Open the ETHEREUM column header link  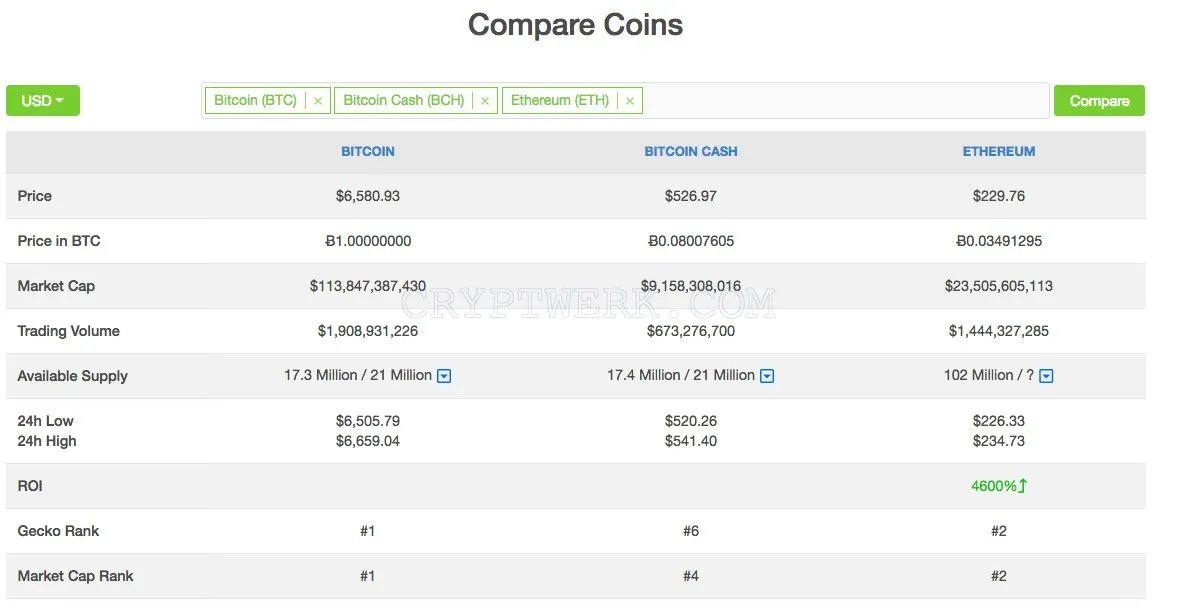coord(998,151)
